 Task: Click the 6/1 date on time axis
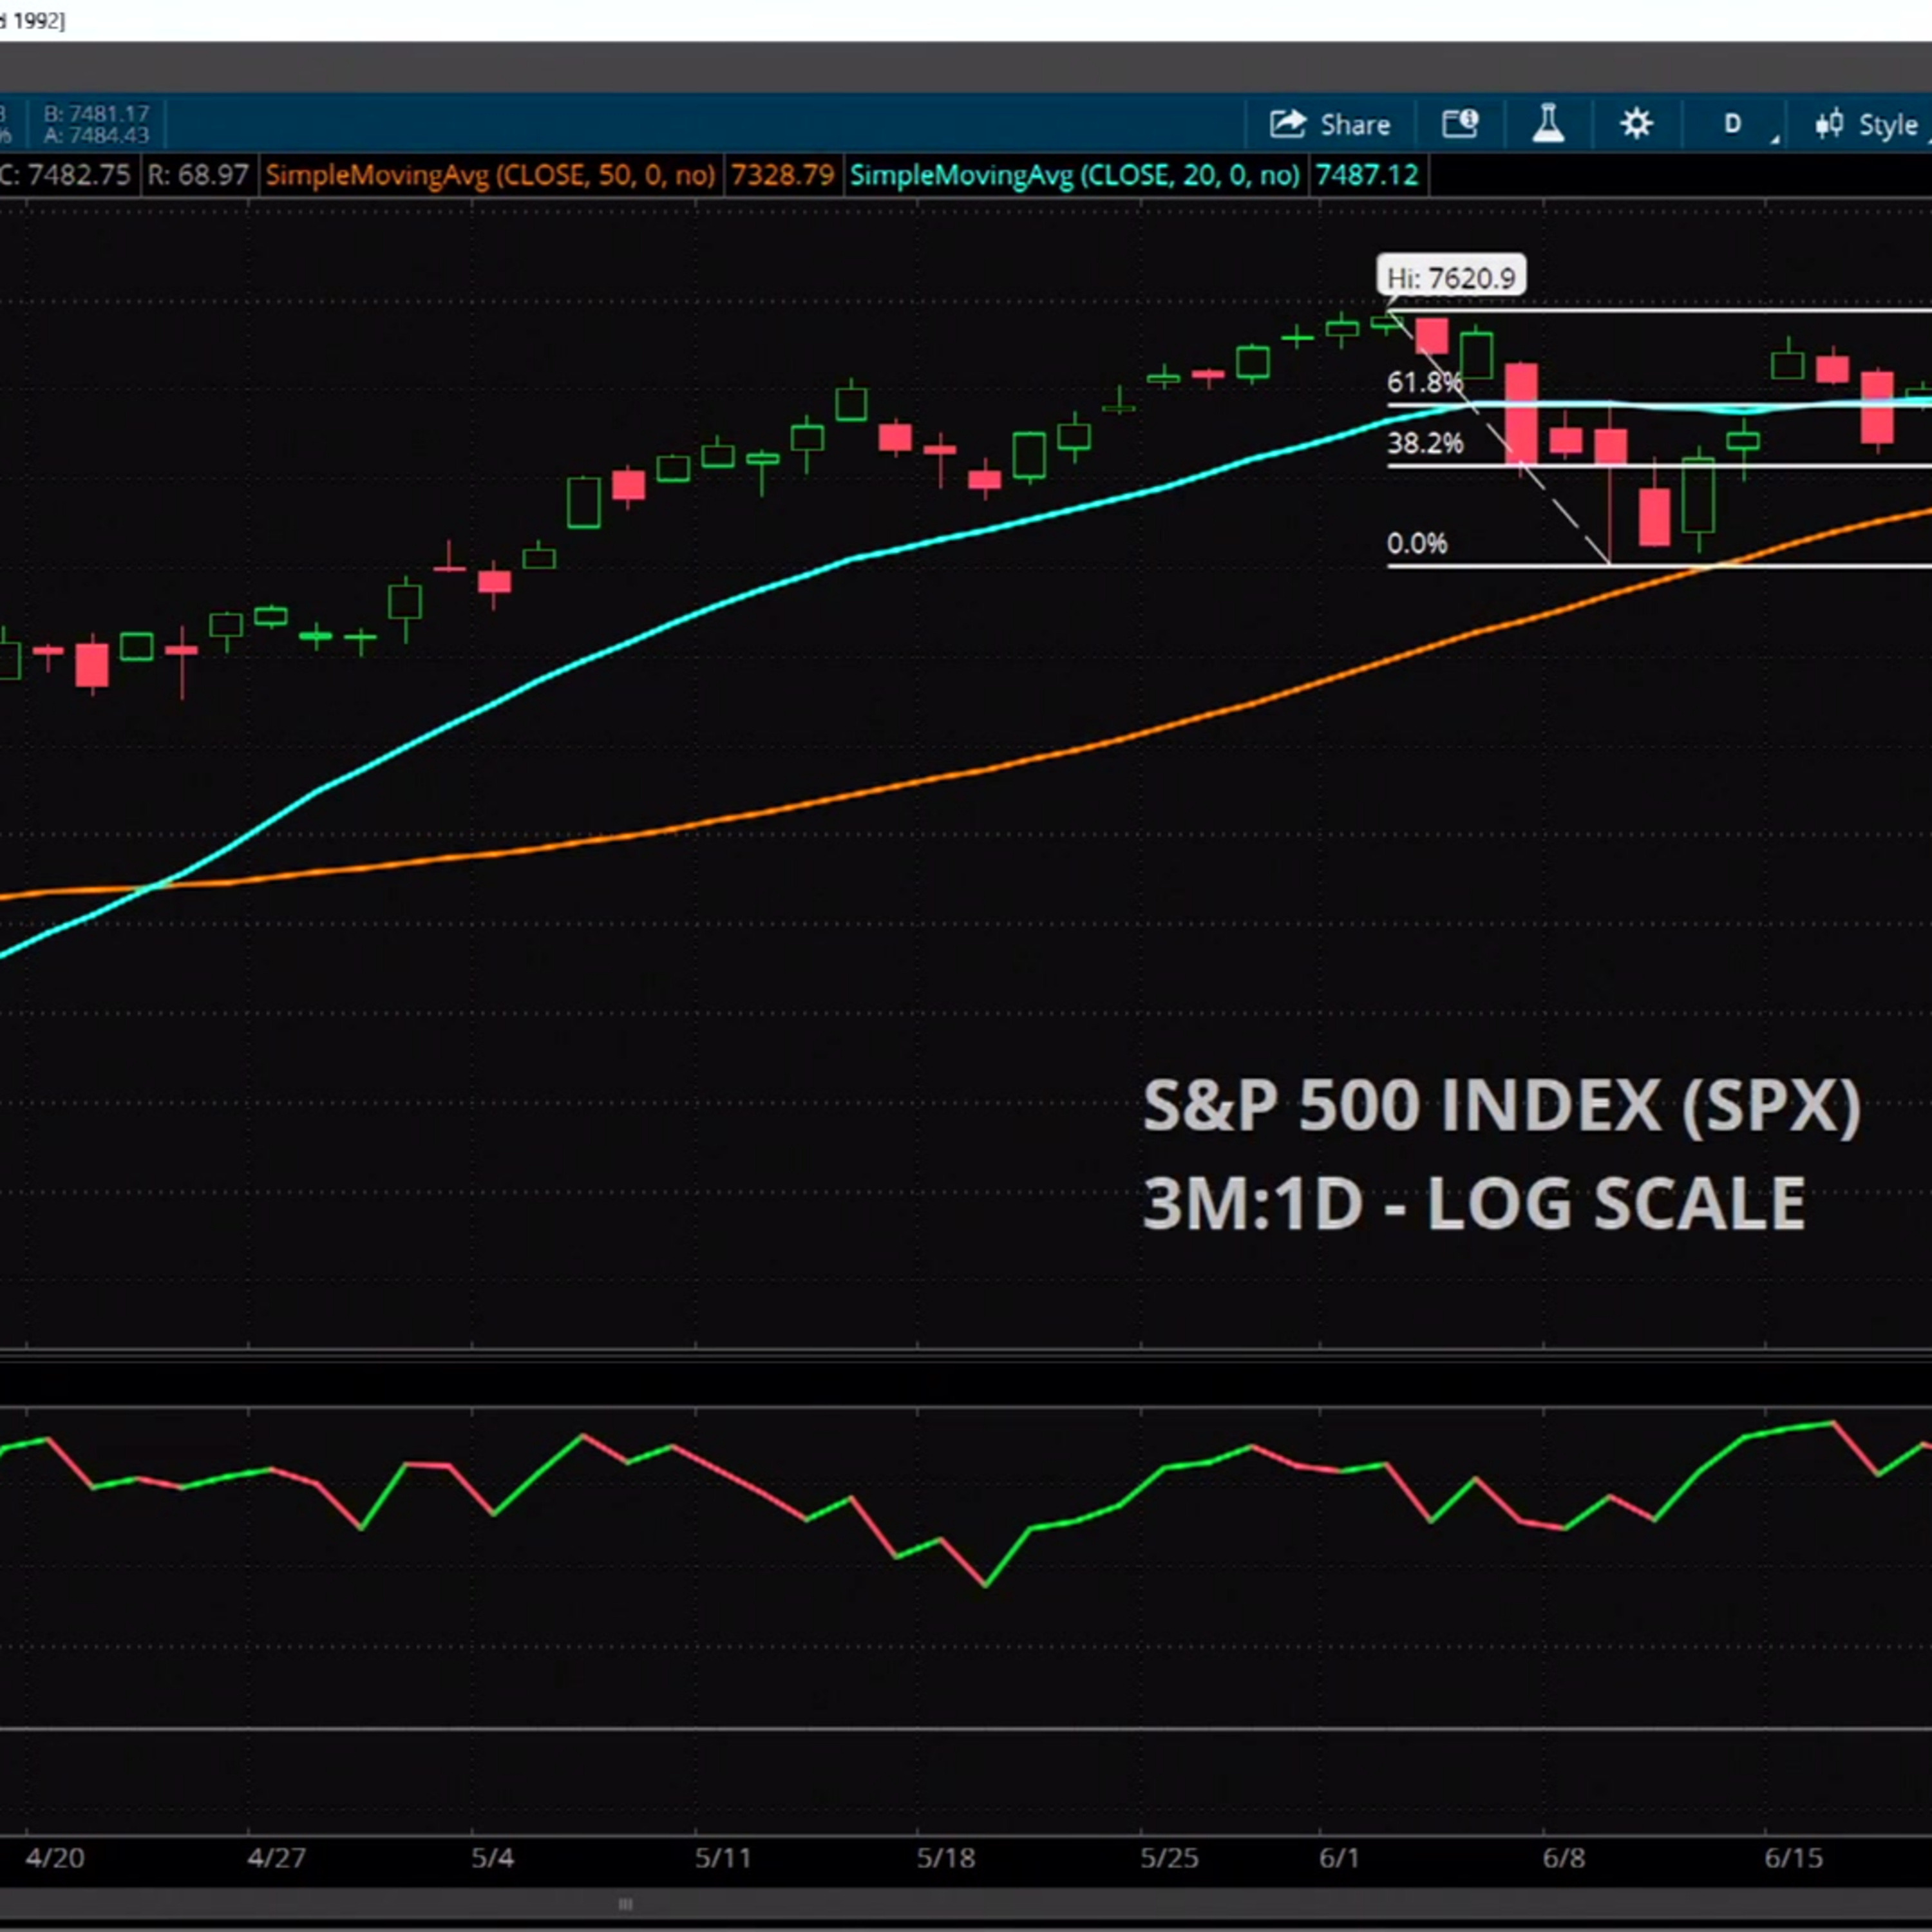tap(1340, 1858)
